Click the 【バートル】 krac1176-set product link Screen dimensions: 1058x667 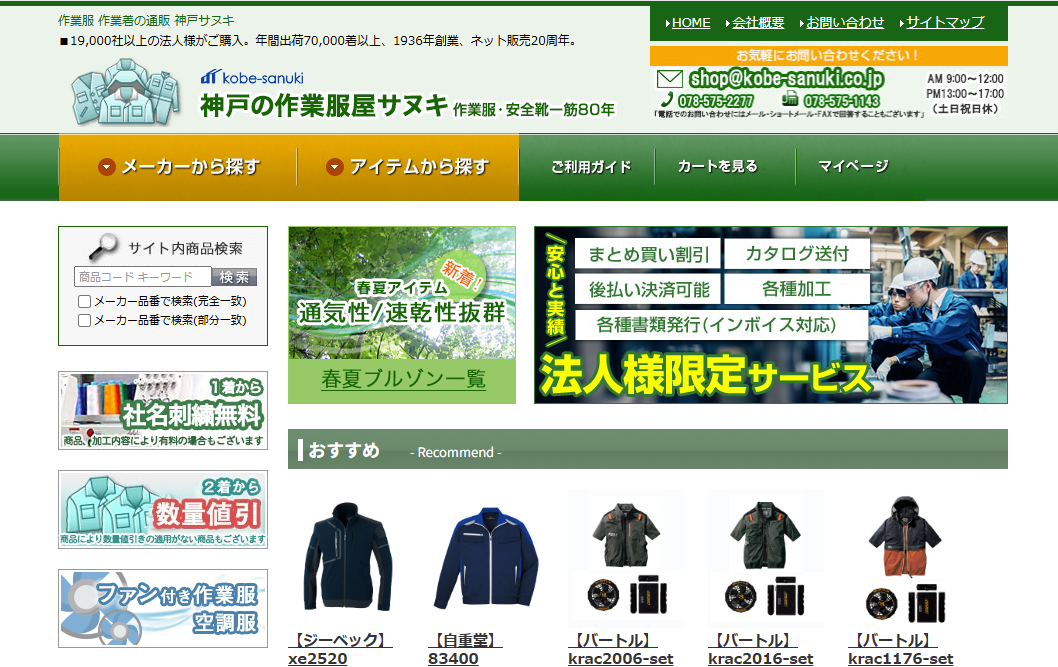coord(901,649)
